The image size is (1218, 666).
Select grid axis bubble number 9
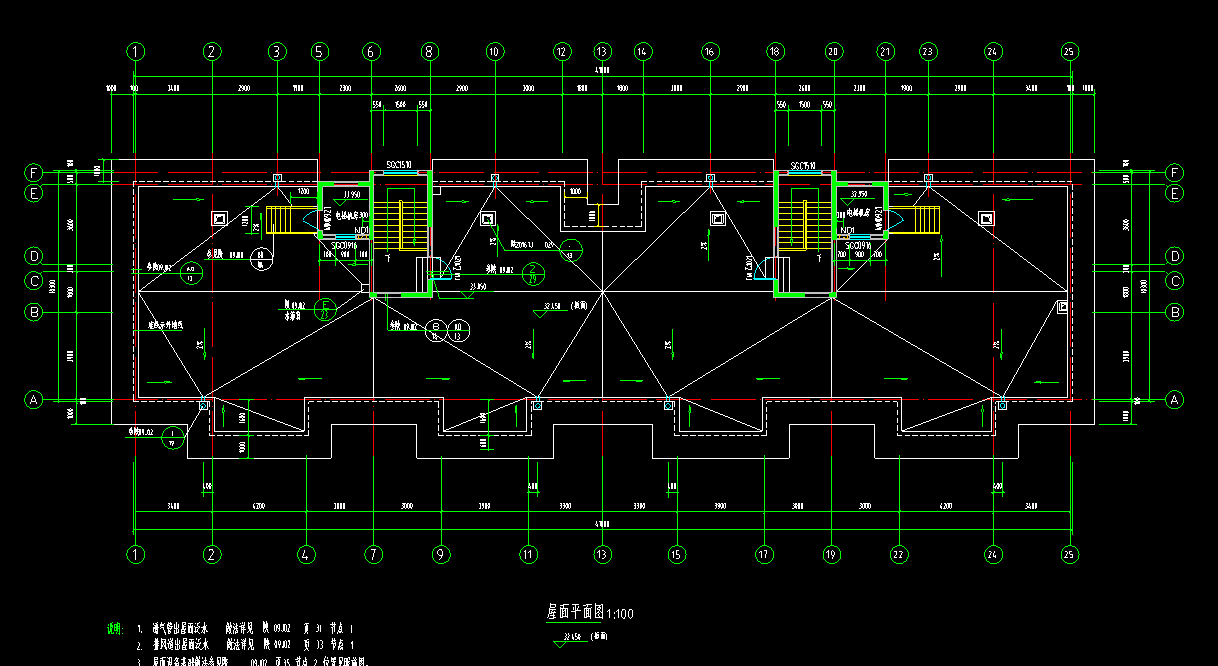coord(438,553)
